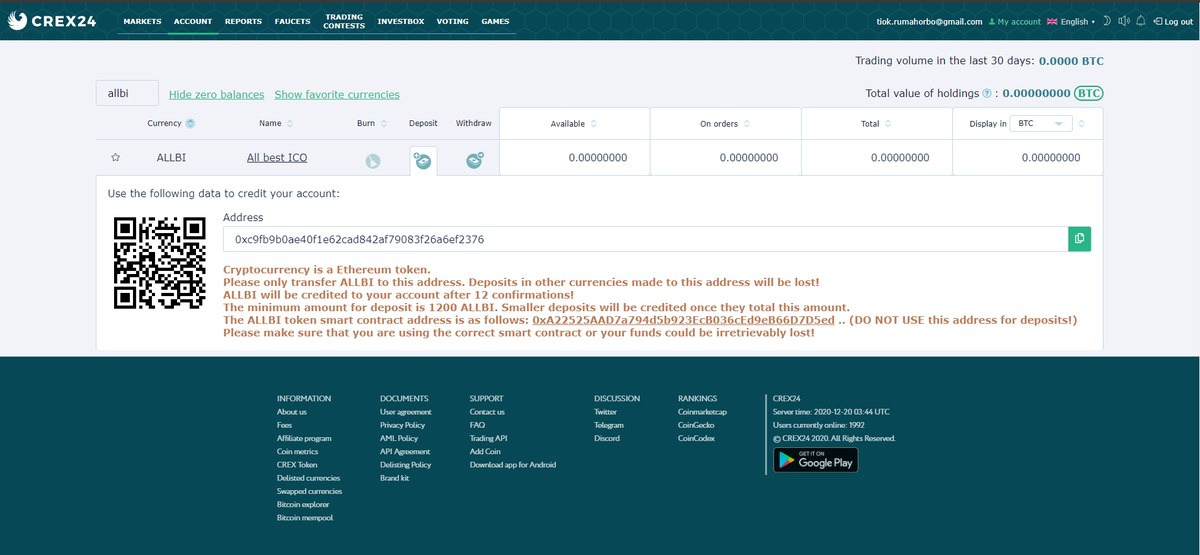
Task: Open User agreement footer link
Action: pyautogui.click(x=406, y=412)
